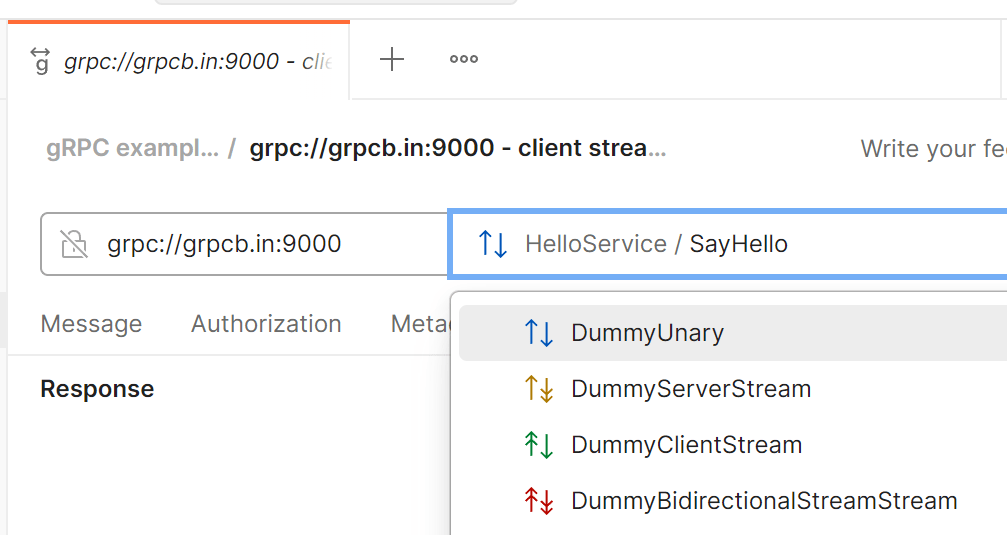
Task: Open a new tab with the plus button
Action: click(x=392, y=60)
